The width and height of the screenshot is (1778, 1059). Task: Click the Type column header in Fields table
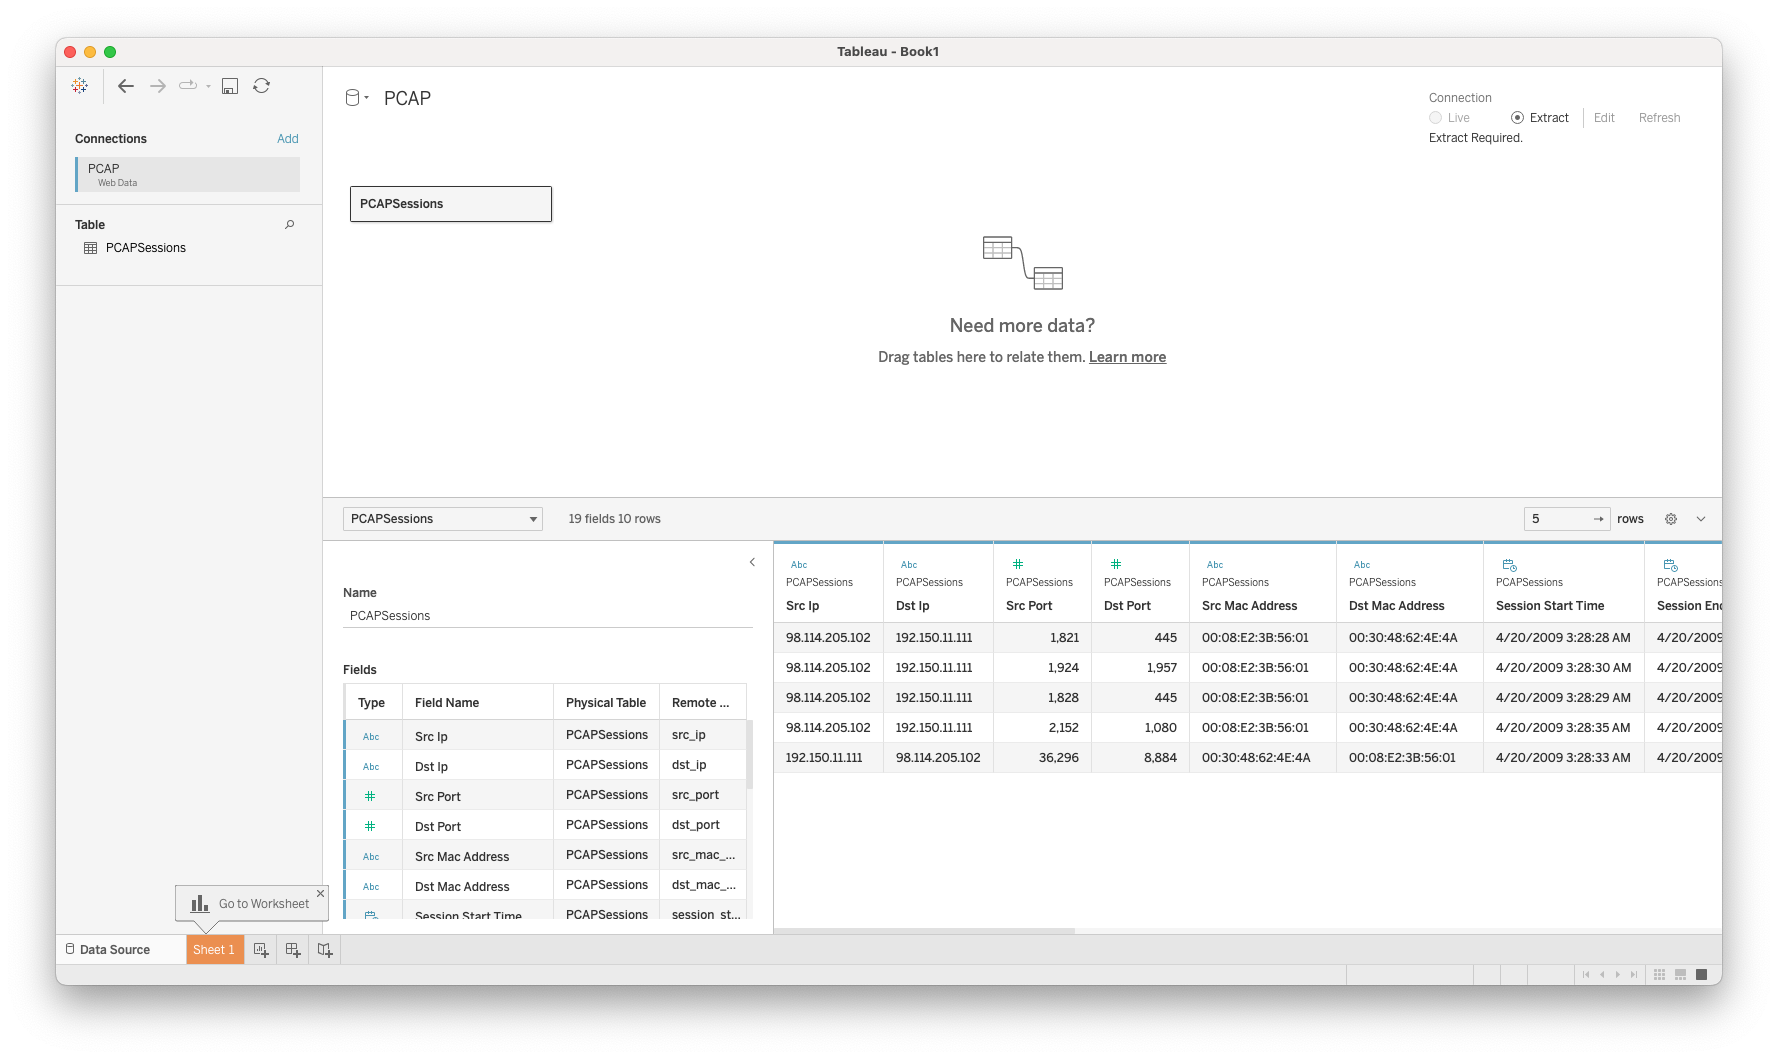point(372,703)
